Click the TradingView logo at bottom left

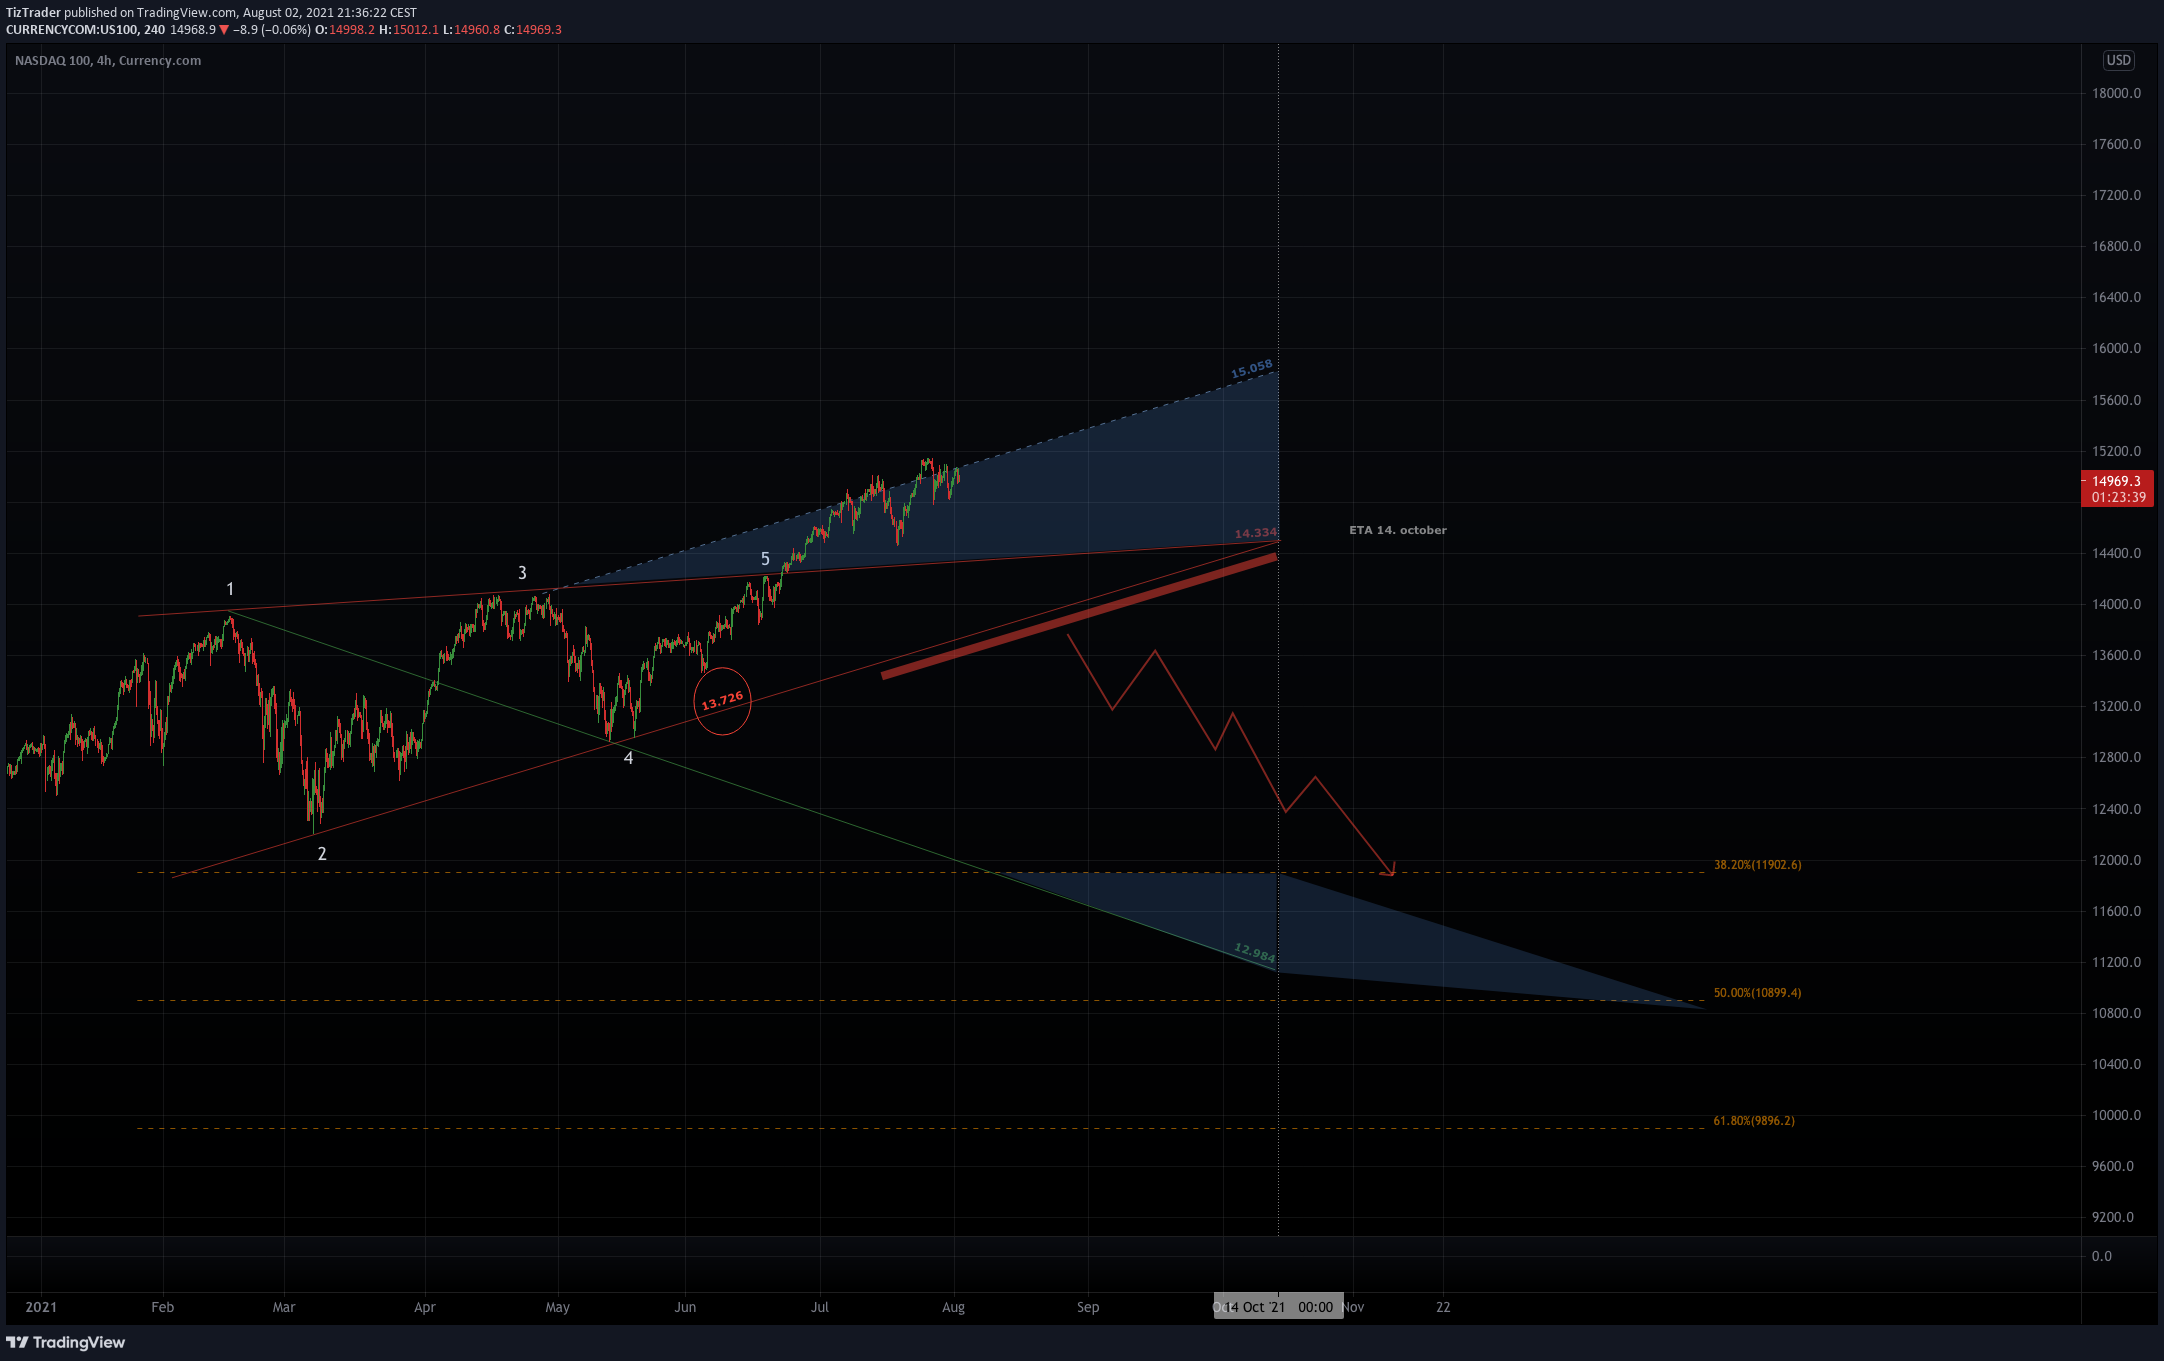[66, 1342]
